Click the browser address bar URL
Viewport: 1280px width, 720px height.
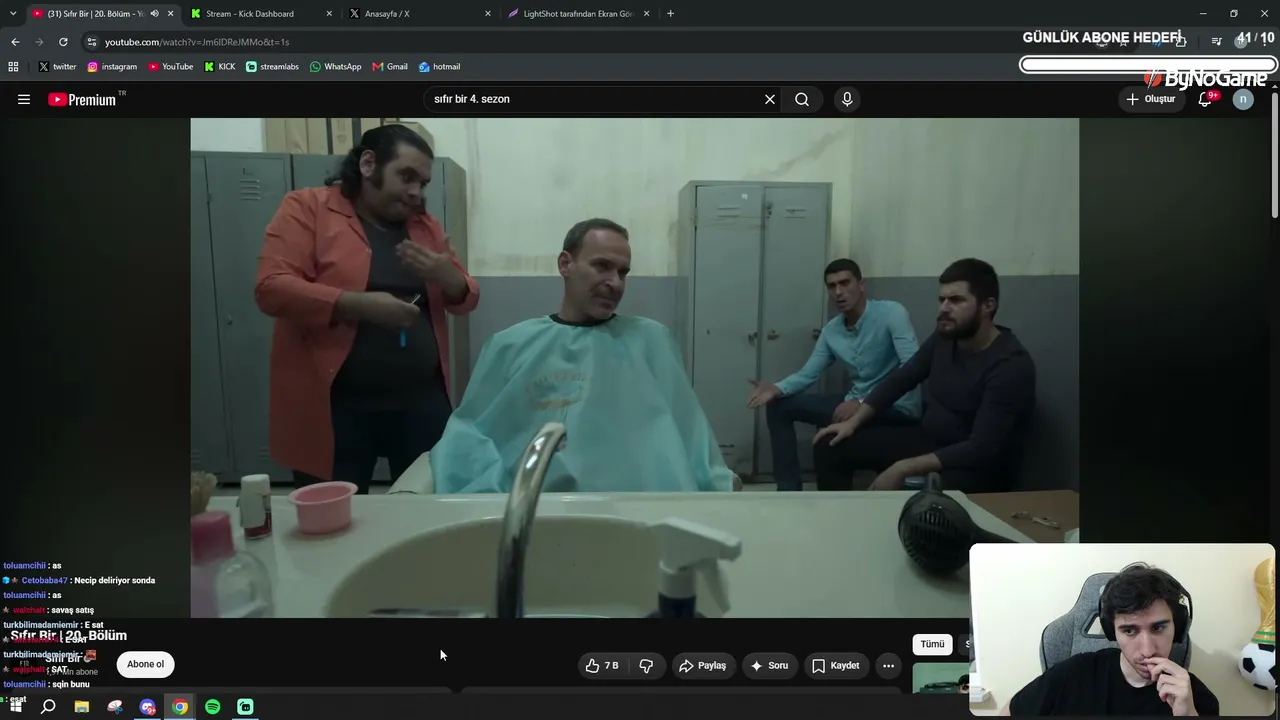point(197,42)
